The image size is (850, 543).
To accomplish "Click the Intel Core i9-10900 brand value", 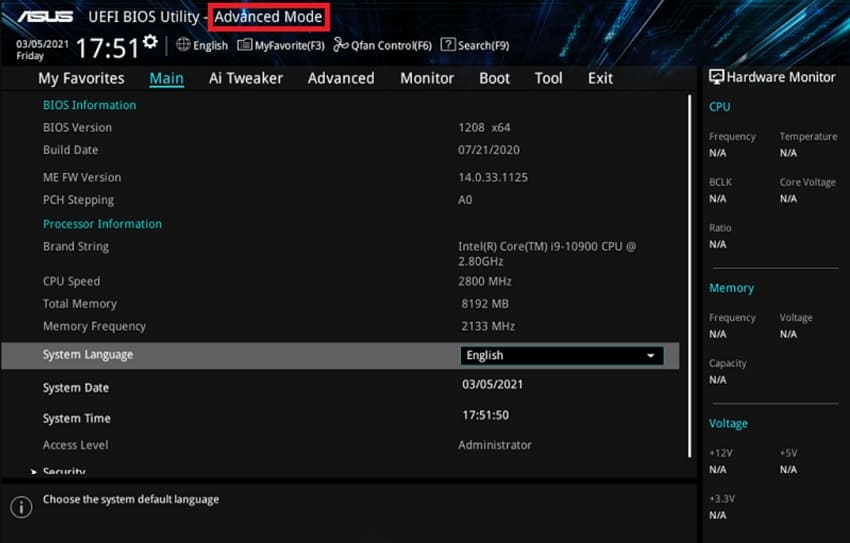I will click(x=547, y=254).
